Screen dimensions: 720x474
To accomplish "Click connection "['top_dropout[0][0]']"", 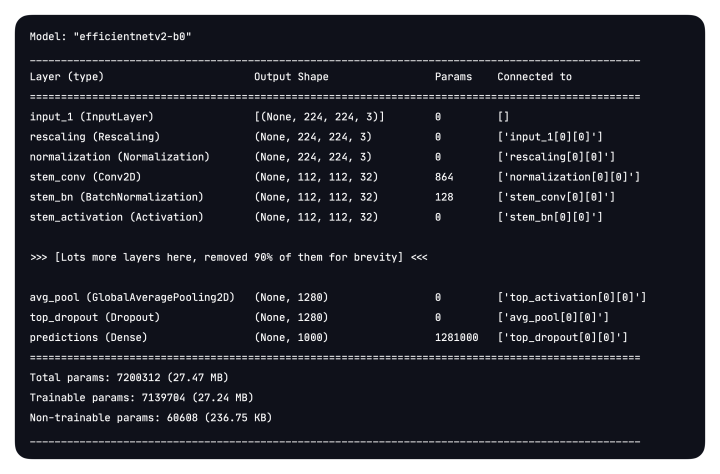I will [x=562, y=338].
